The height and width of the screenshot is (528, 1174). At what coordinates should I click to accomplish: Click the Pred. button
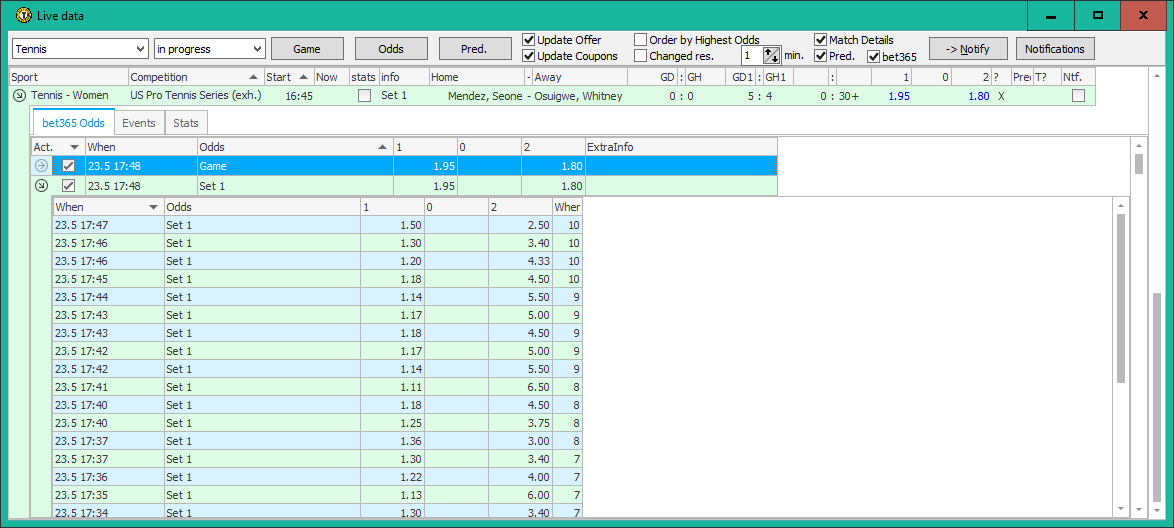click(x=475, y=49)
